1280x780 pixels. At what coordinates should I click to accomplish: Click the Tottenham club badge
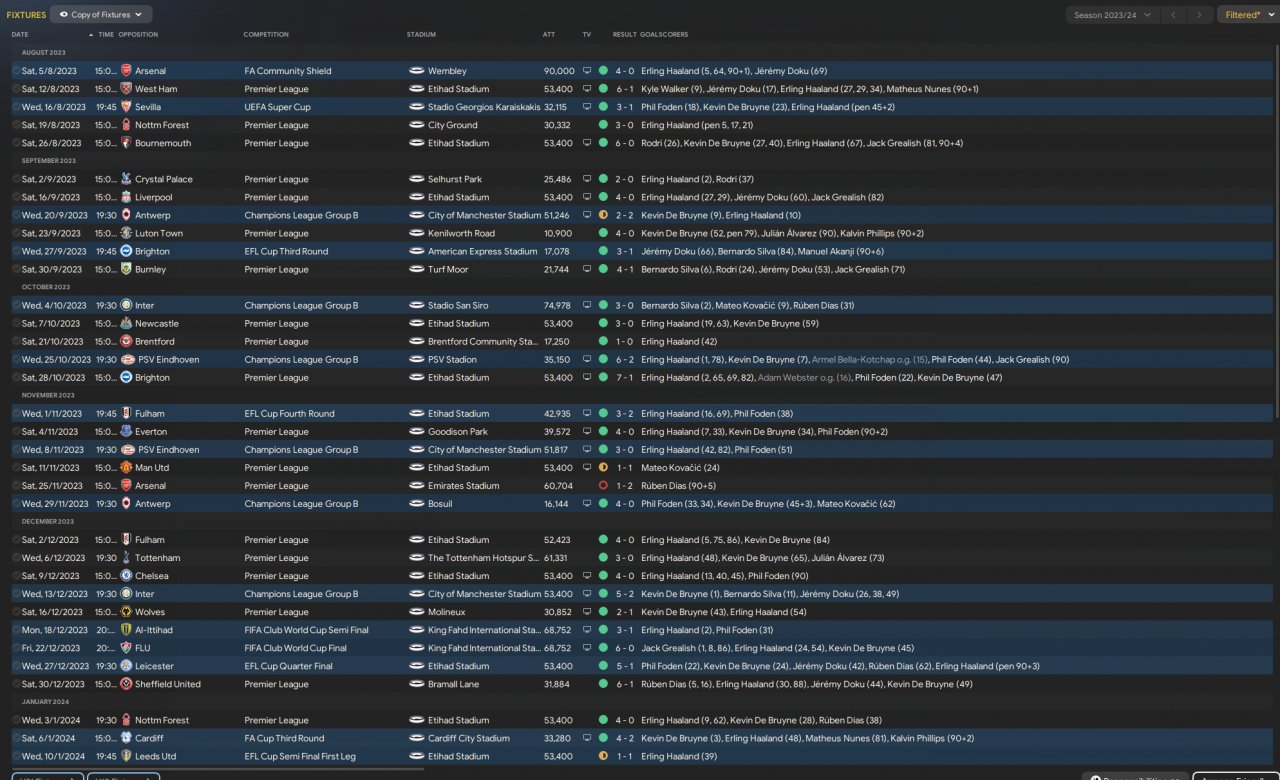[126, 558]
